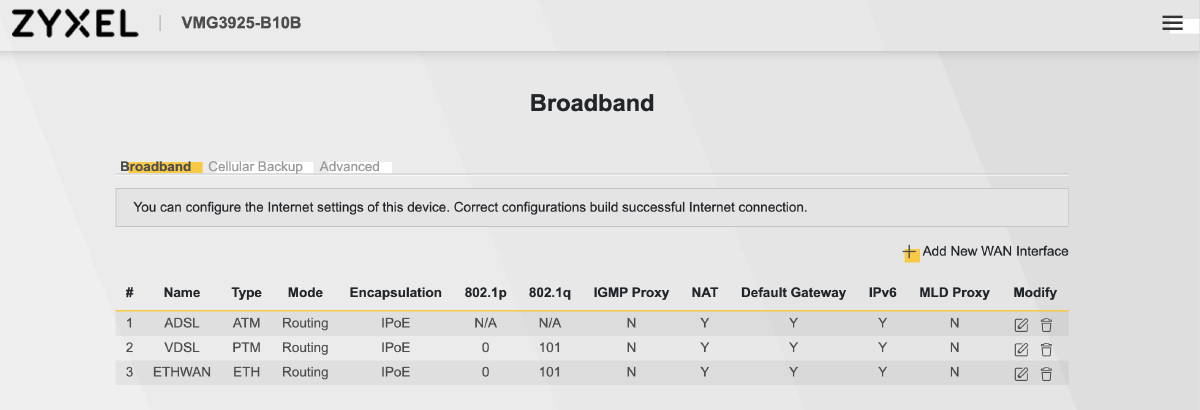This screenshot has width=1200, height=410.
Task: Select the Broadband tab
Action: [156, 167]
